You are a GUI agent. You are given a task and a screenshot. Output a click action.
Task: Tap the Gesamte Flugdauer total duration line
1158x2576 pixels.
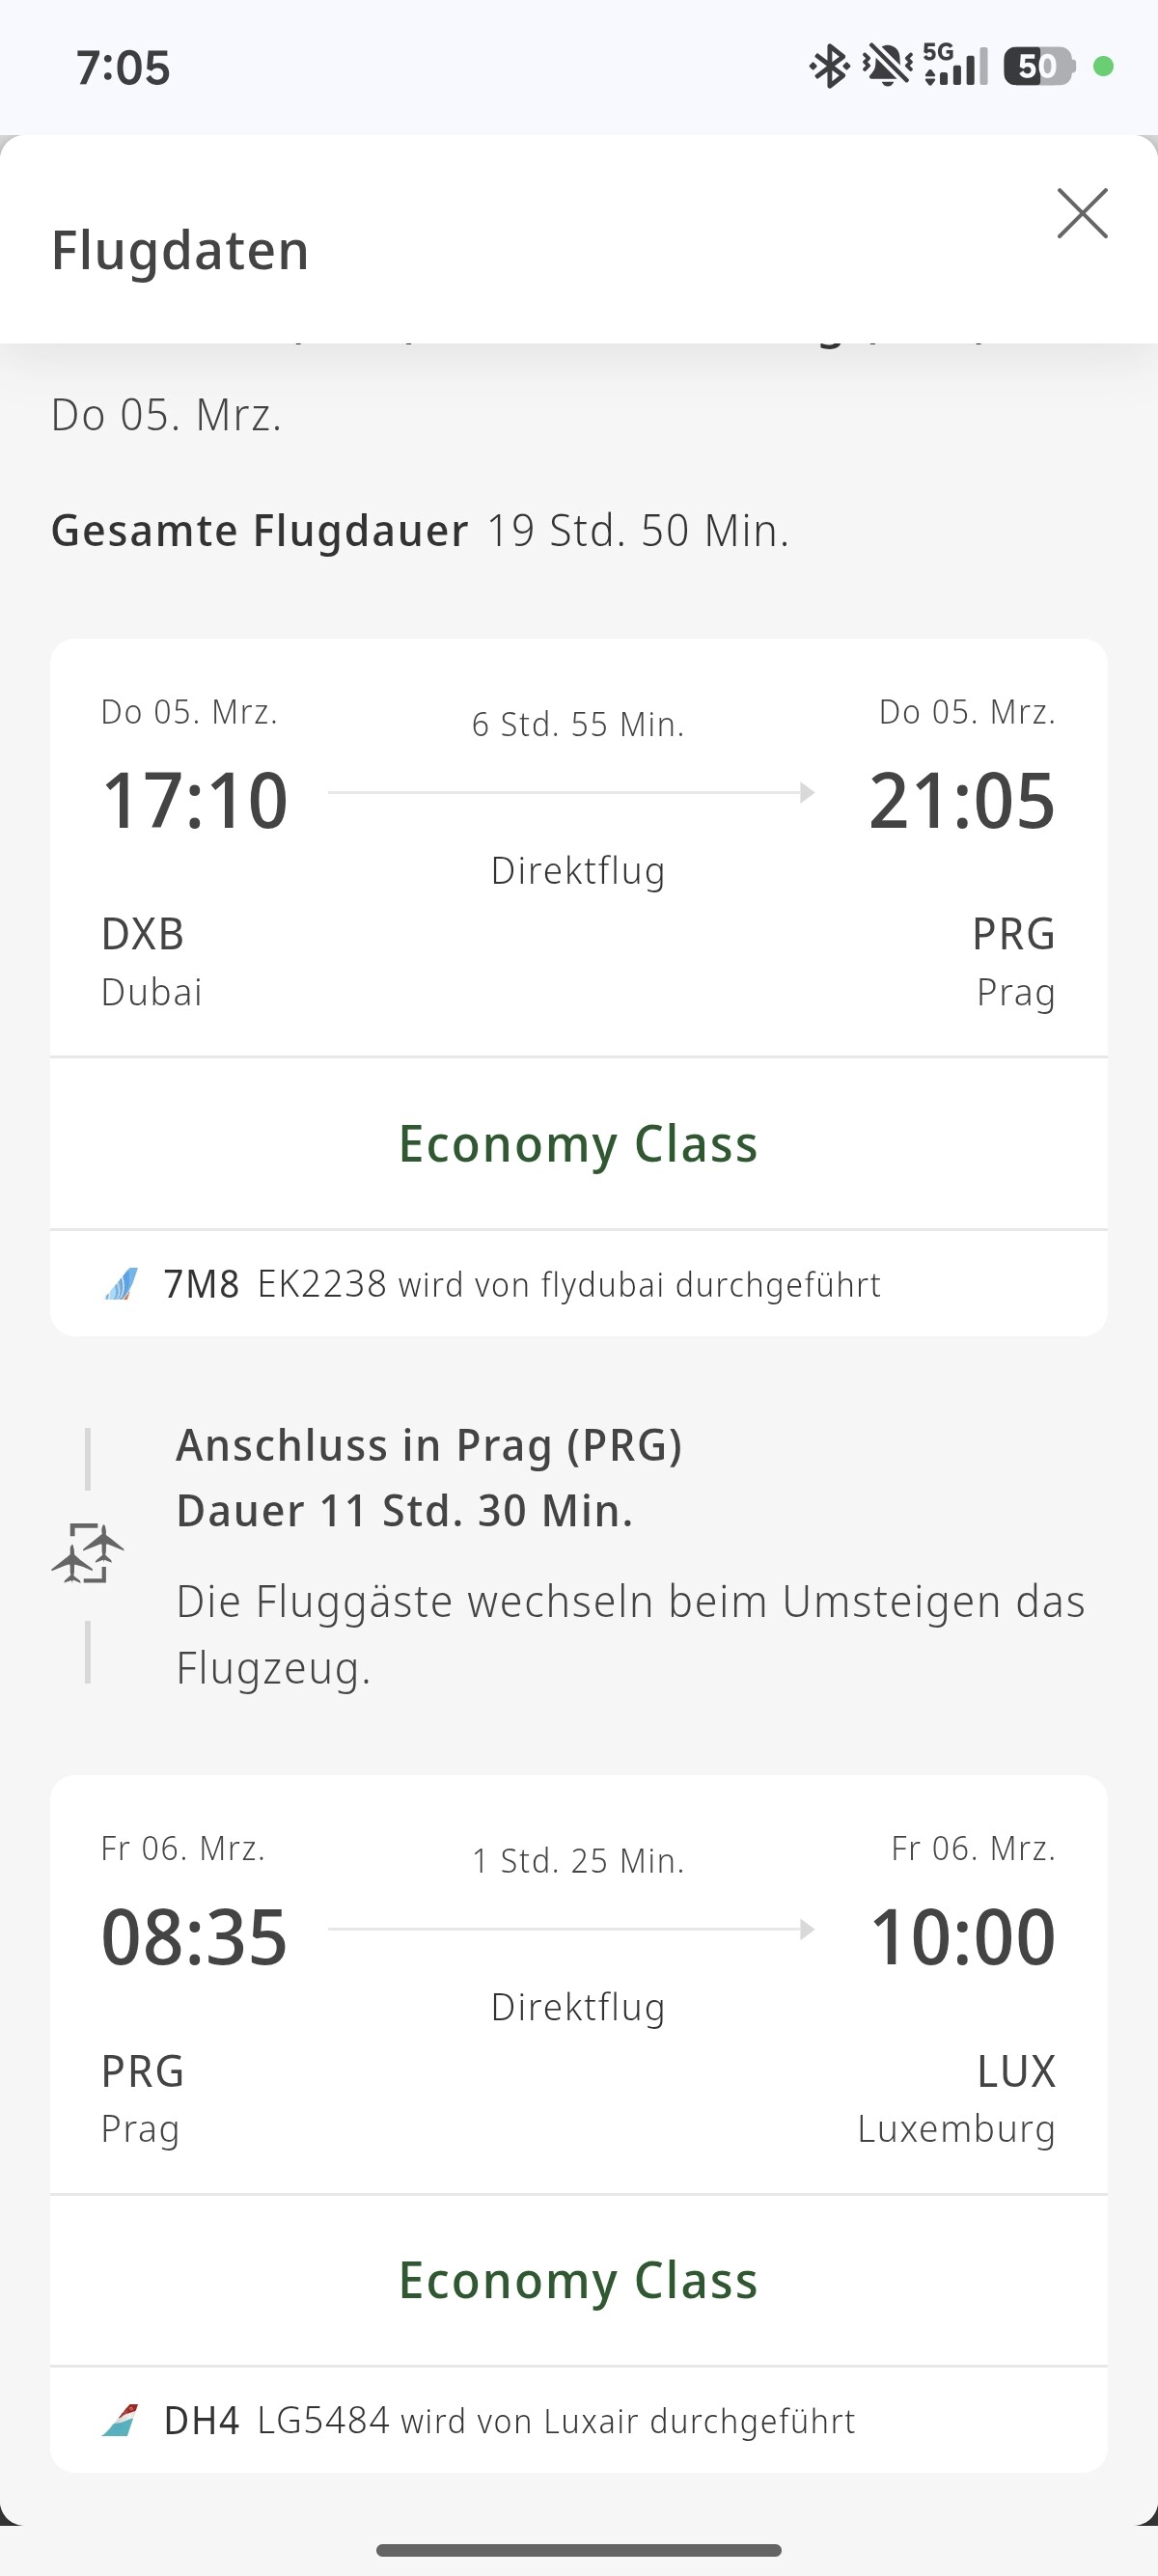pos(420,531)
